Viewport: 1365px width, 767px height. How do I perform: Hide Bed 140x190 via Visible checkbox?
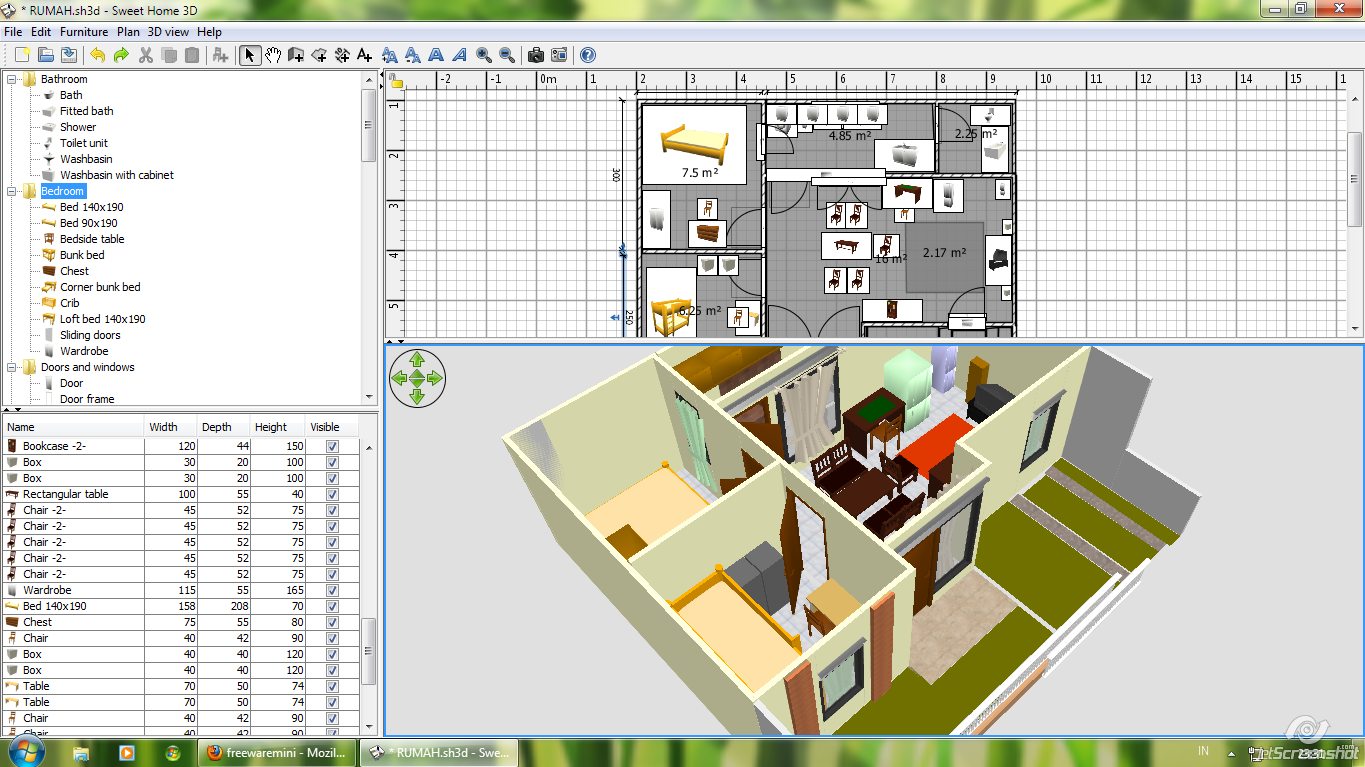tap(332, 606)
